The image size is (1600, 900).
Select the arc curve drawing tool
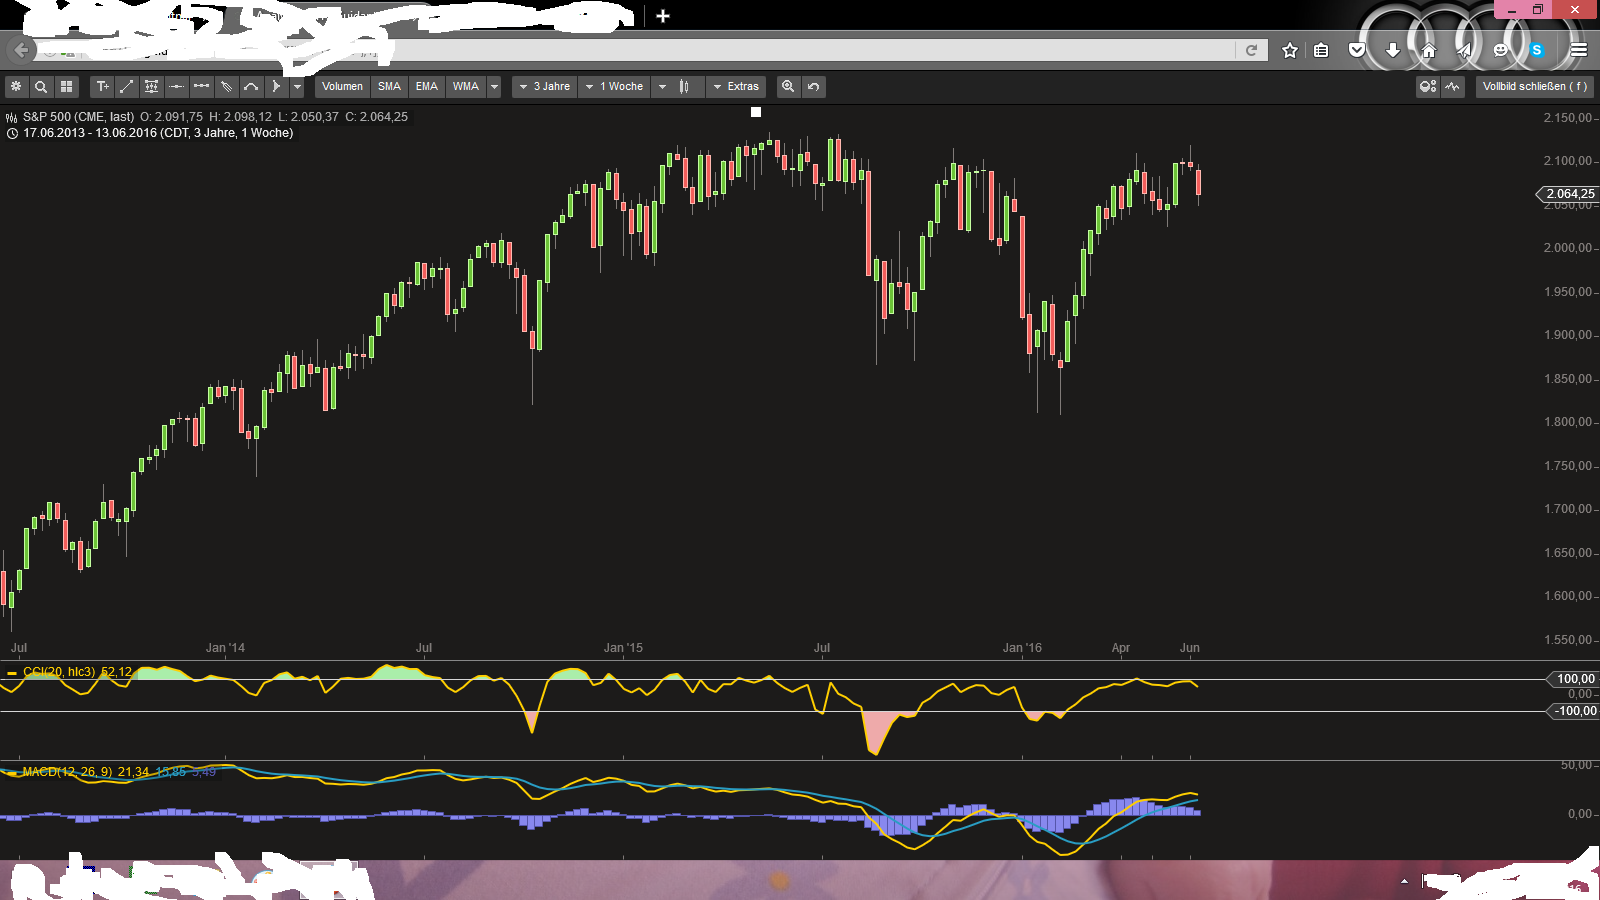click(251, 87)
